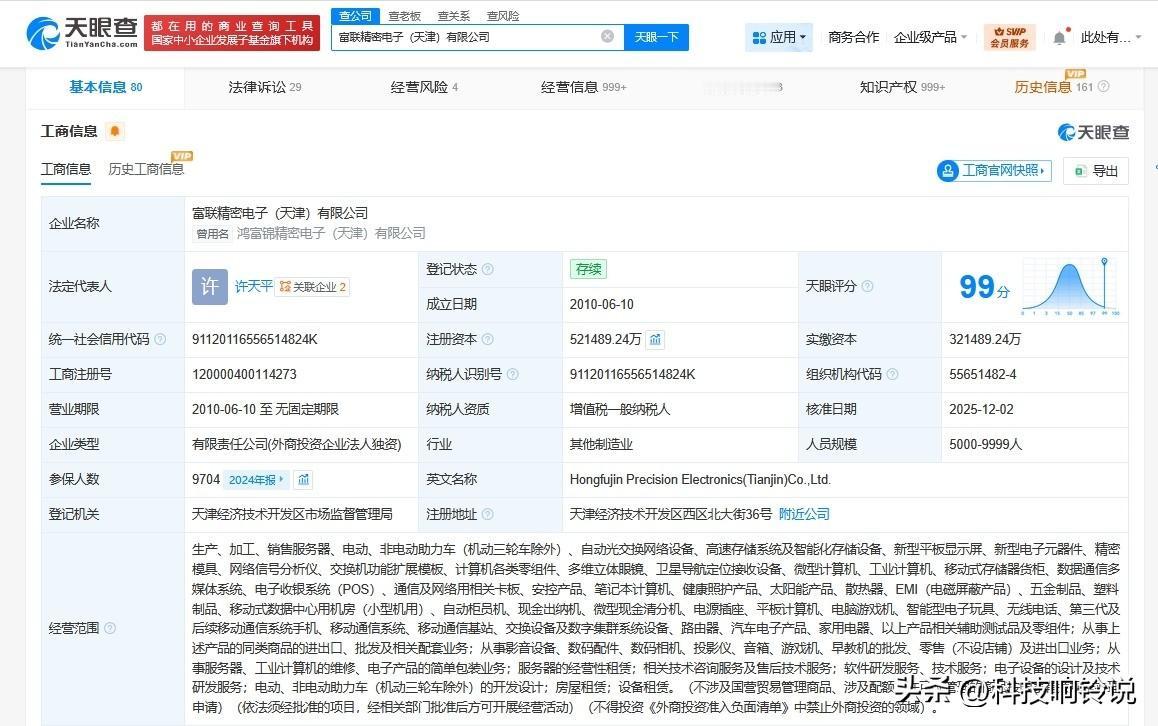Open the 企业级产品 dropdown

pos(927,36)
